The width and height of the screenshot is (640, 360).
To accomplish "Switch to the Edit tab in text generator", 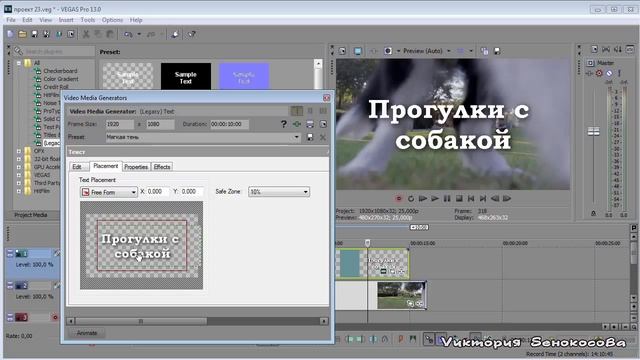I will coord(77,167).
